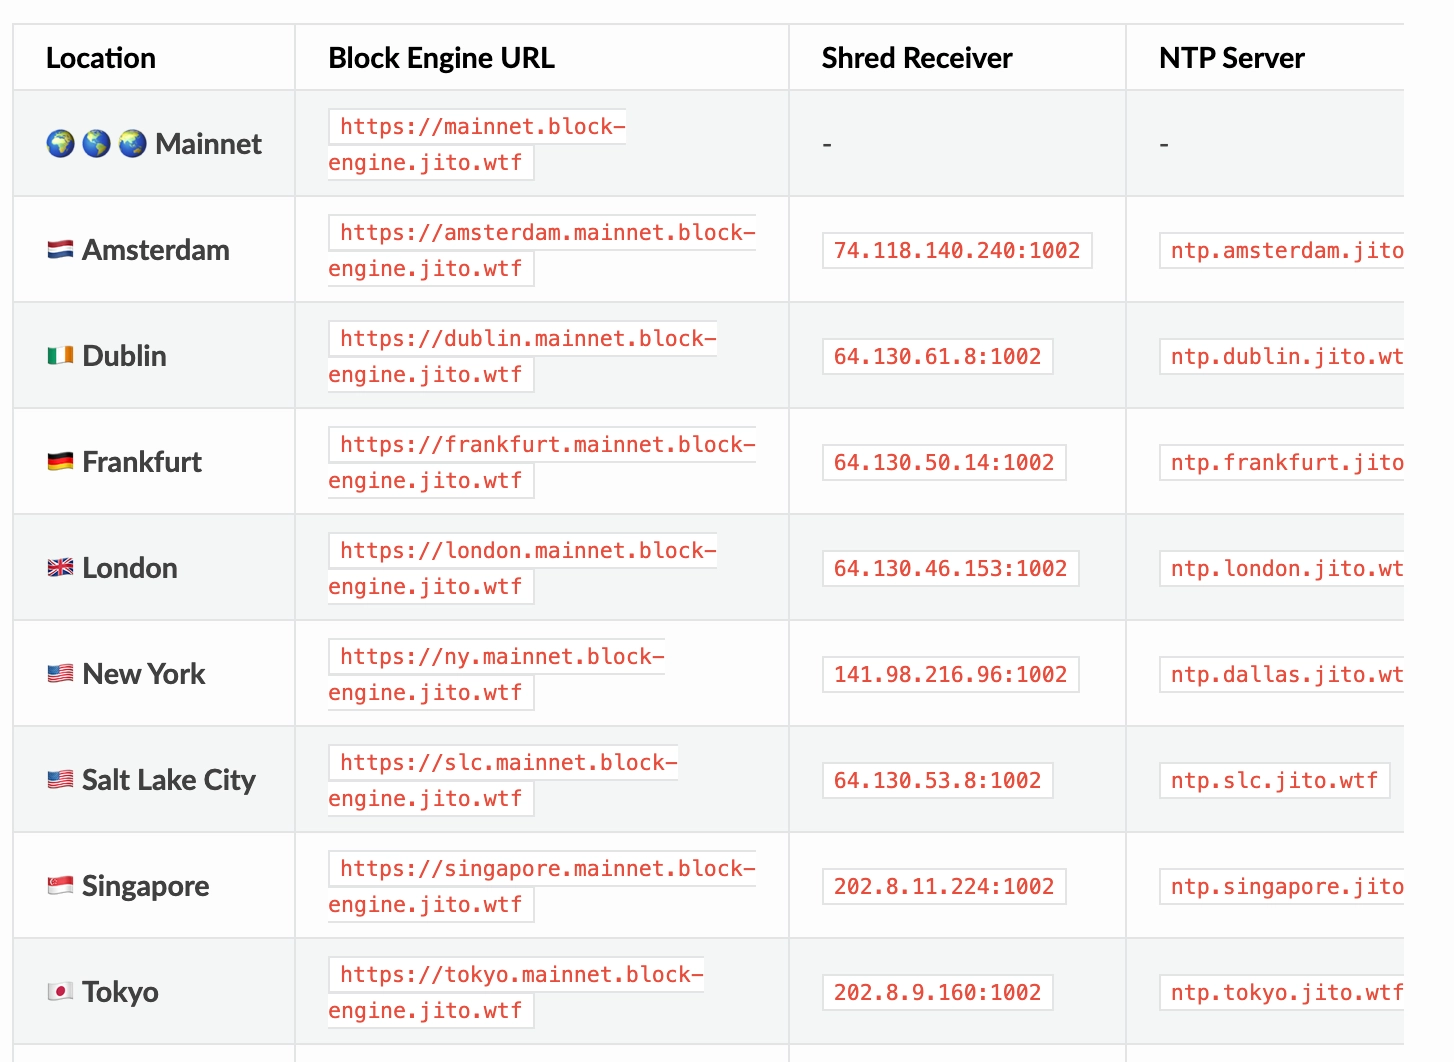This screenshot has height=1062, width=1454.
Task: Click the UK flag next to London
Action: pos(60,568)
